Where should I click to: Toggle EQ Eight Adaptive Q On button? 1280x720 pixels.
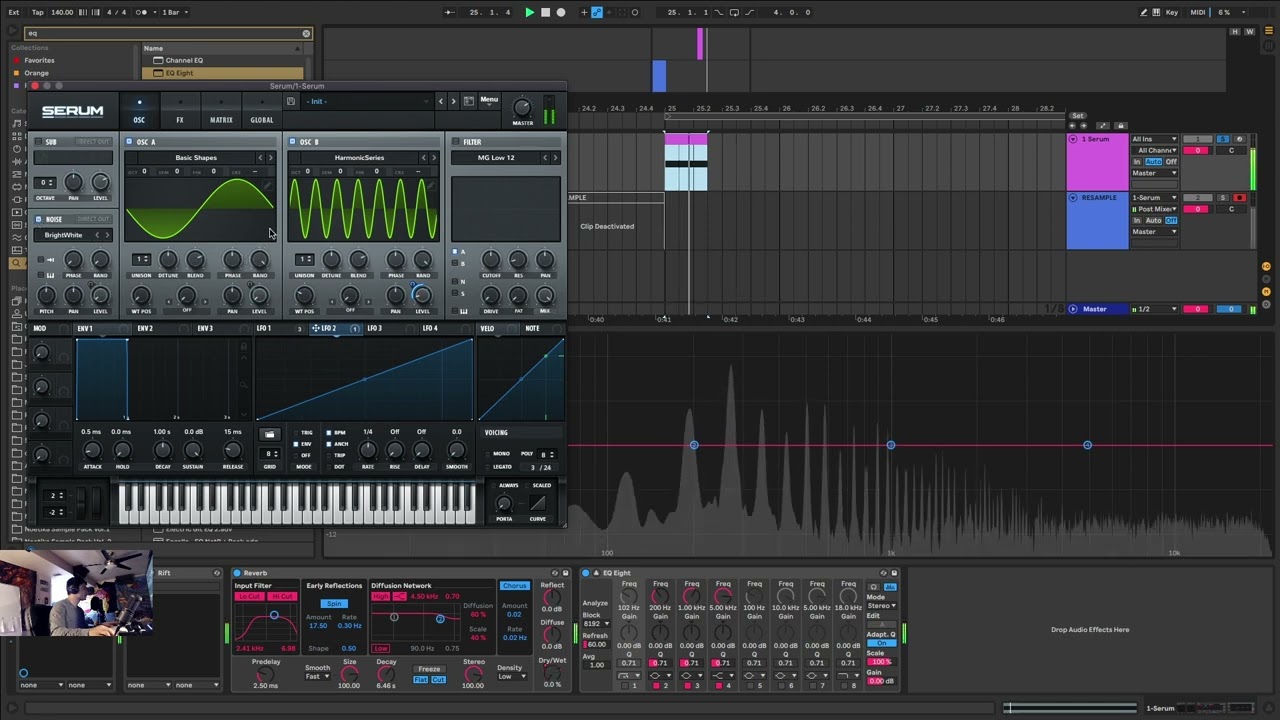(881, 643)
